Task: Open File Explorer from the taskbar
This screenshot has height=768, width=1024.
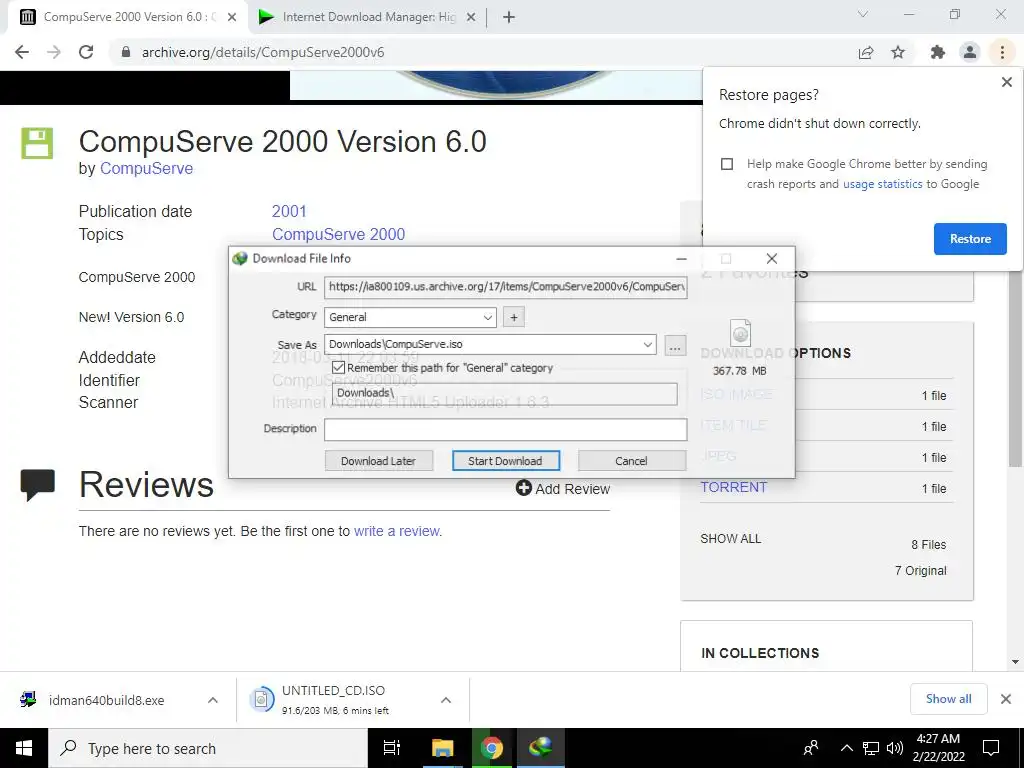Action: 442,748
